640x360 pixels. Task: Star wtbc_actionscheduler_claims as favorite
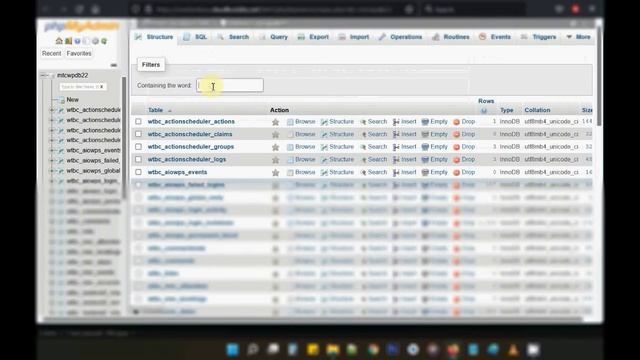point(276,135)
